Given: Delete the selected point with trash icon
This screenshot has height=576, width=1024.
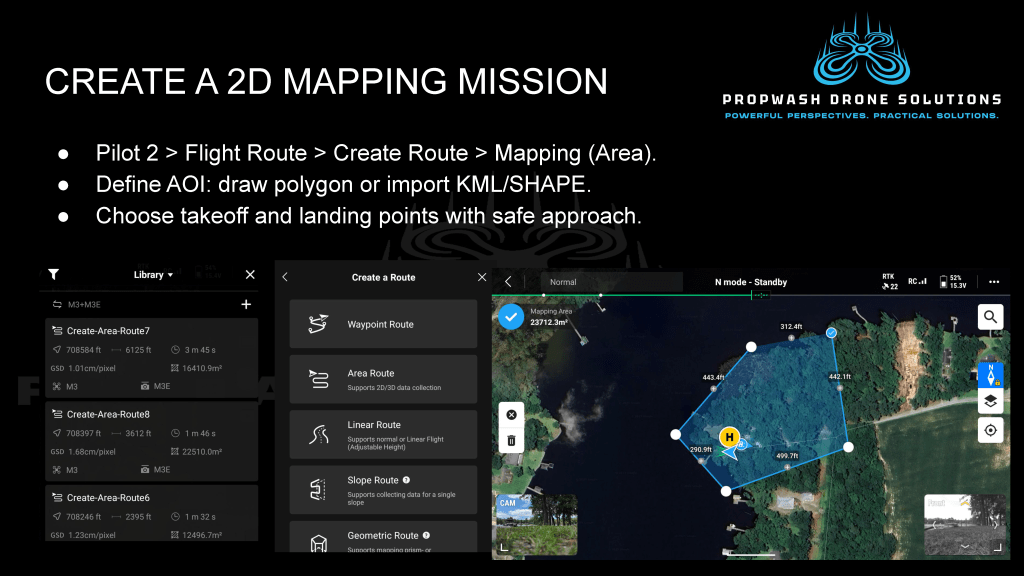Looking at the screenshot, I should 511,440.
